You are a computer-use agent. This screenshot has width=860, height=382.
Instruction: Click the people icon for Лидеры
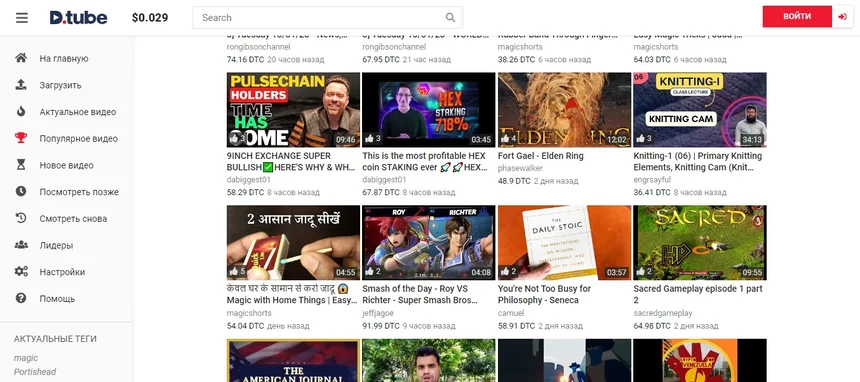click(x=21, y=245)
